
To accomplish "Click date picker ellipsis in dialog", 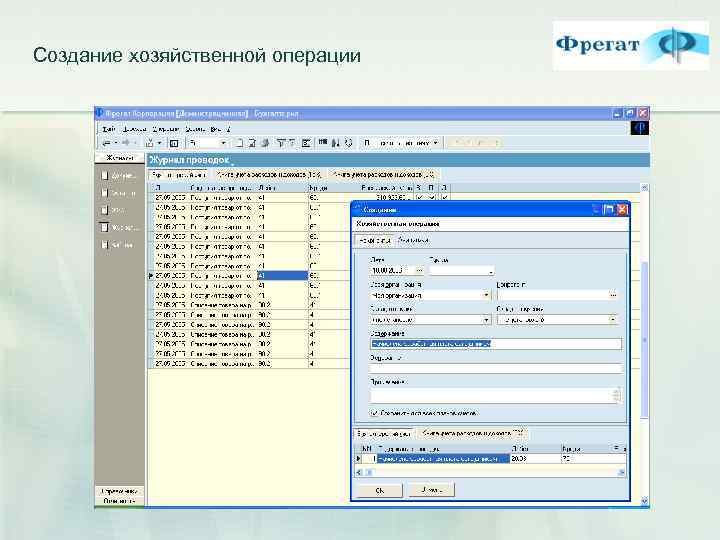I will (419, 270).
